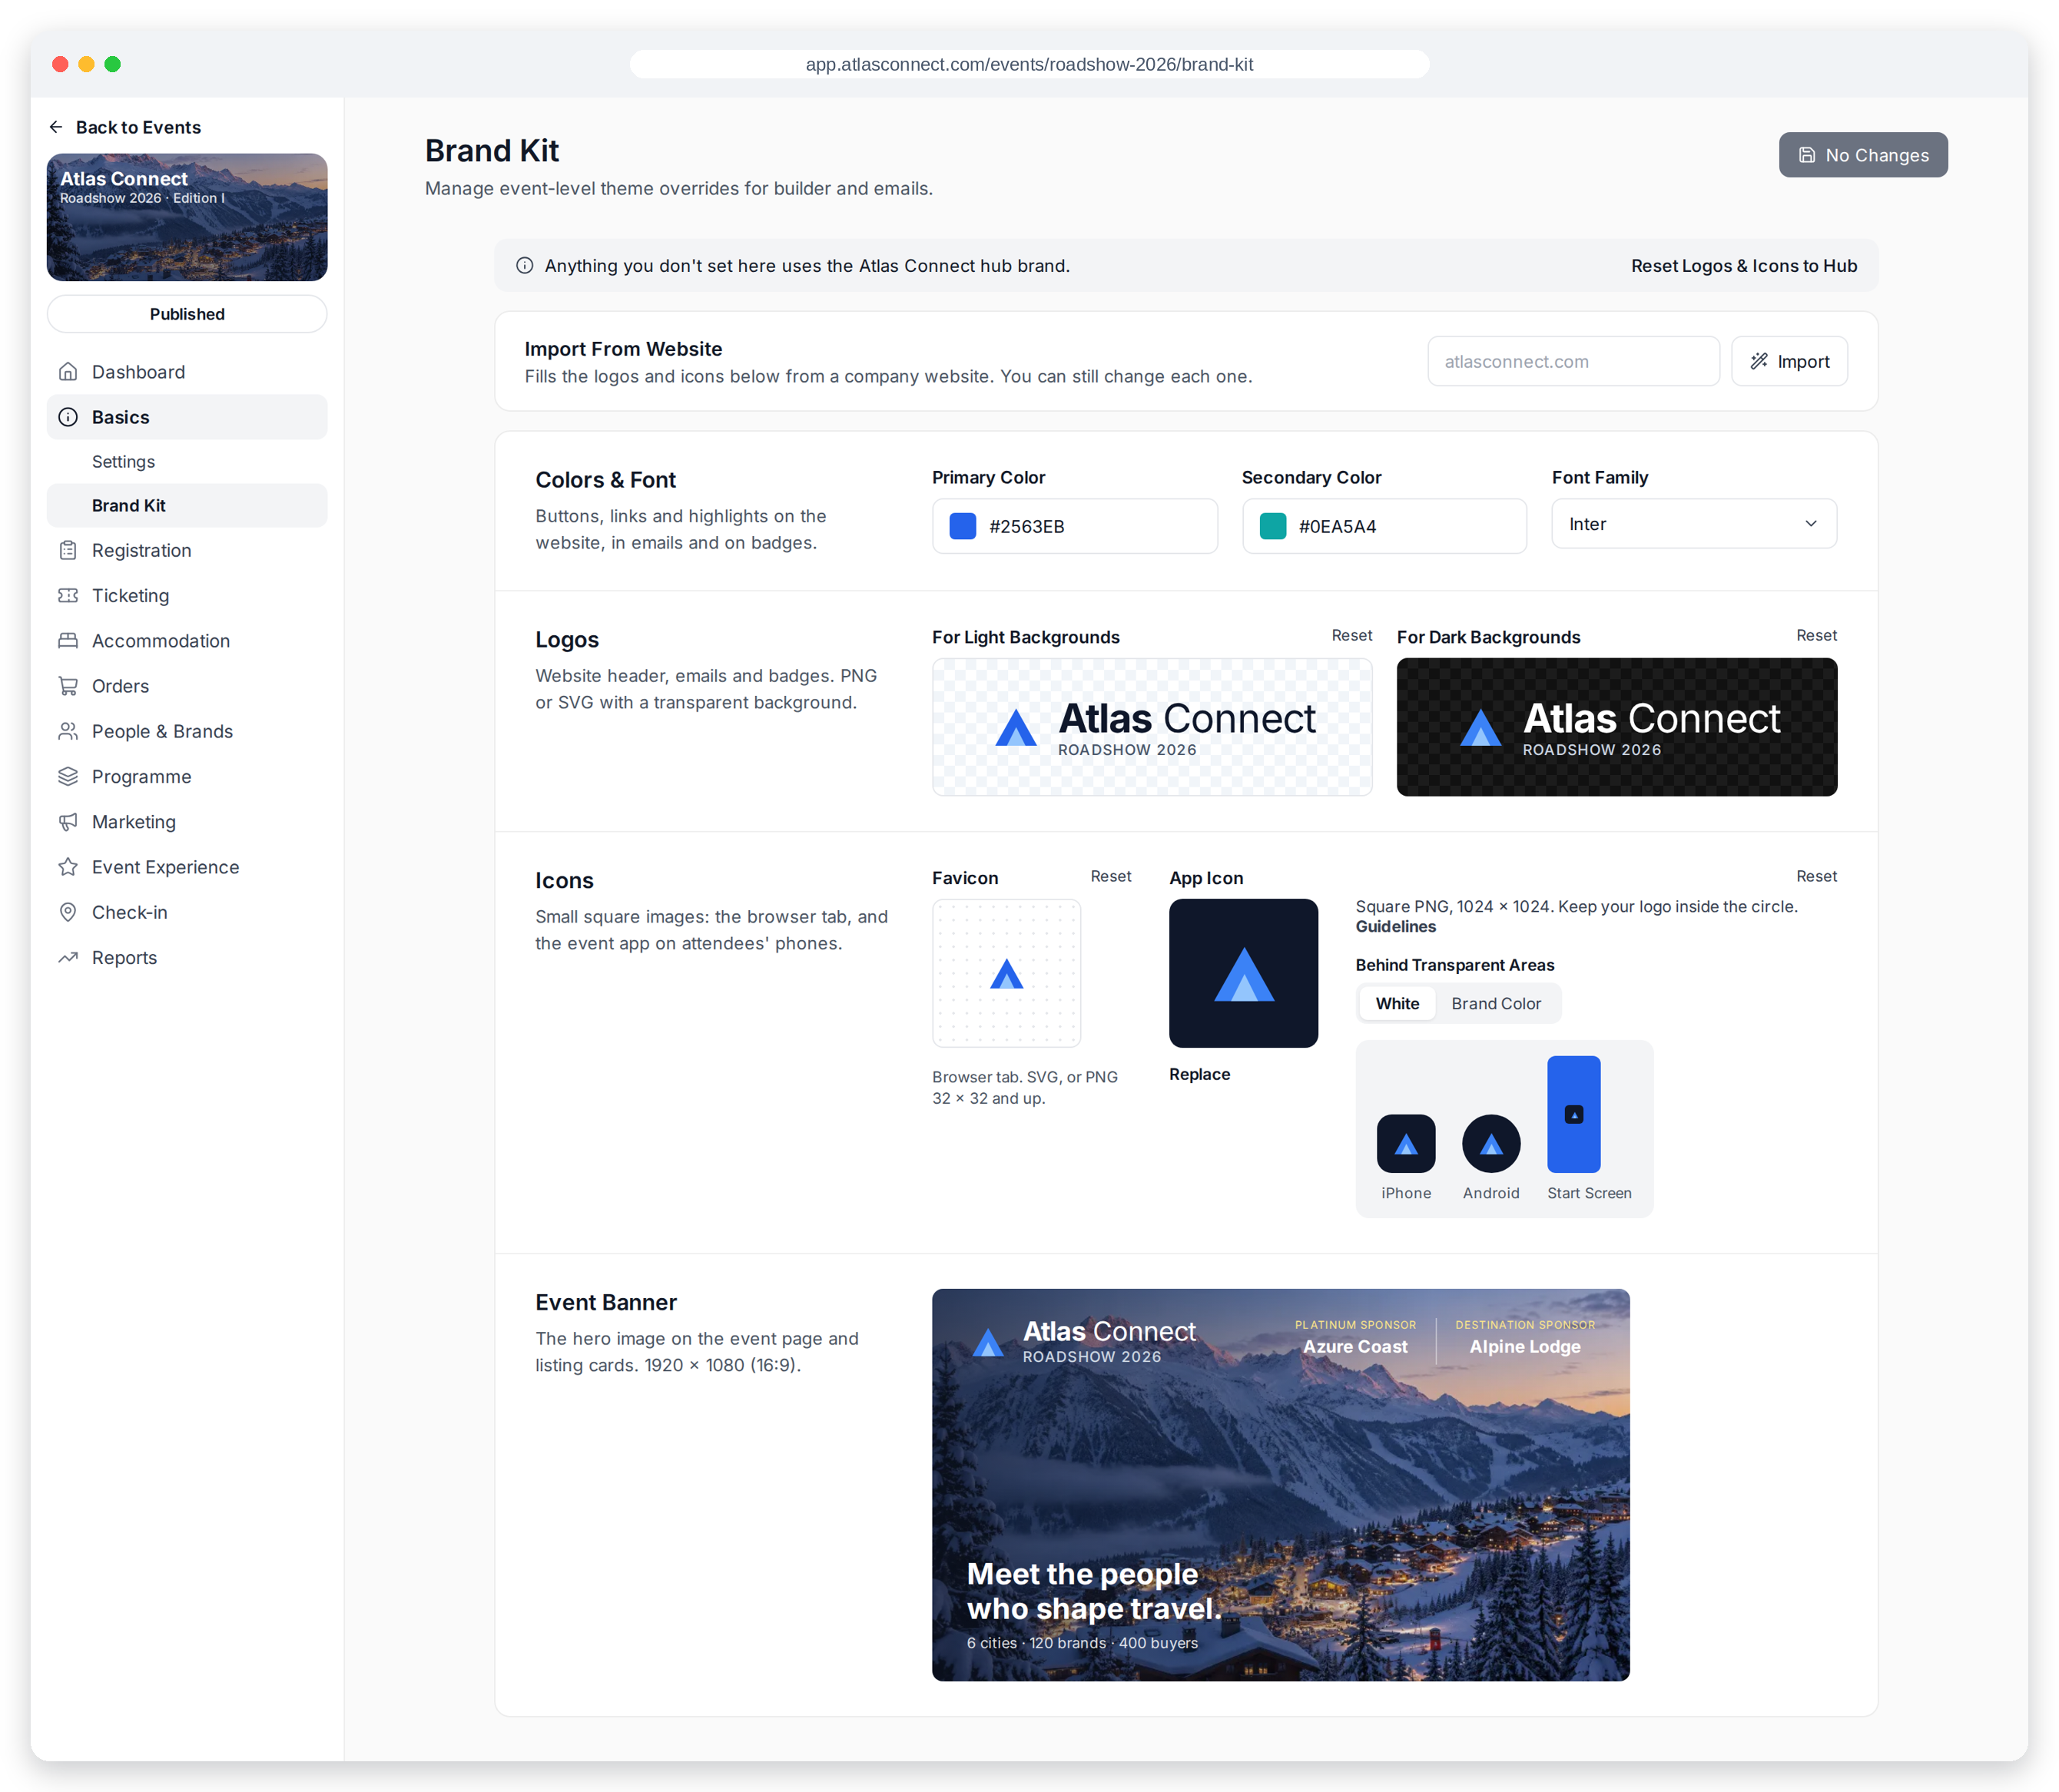
Task: Open the Settings sub-item
Action: click(x=187, y=461)
